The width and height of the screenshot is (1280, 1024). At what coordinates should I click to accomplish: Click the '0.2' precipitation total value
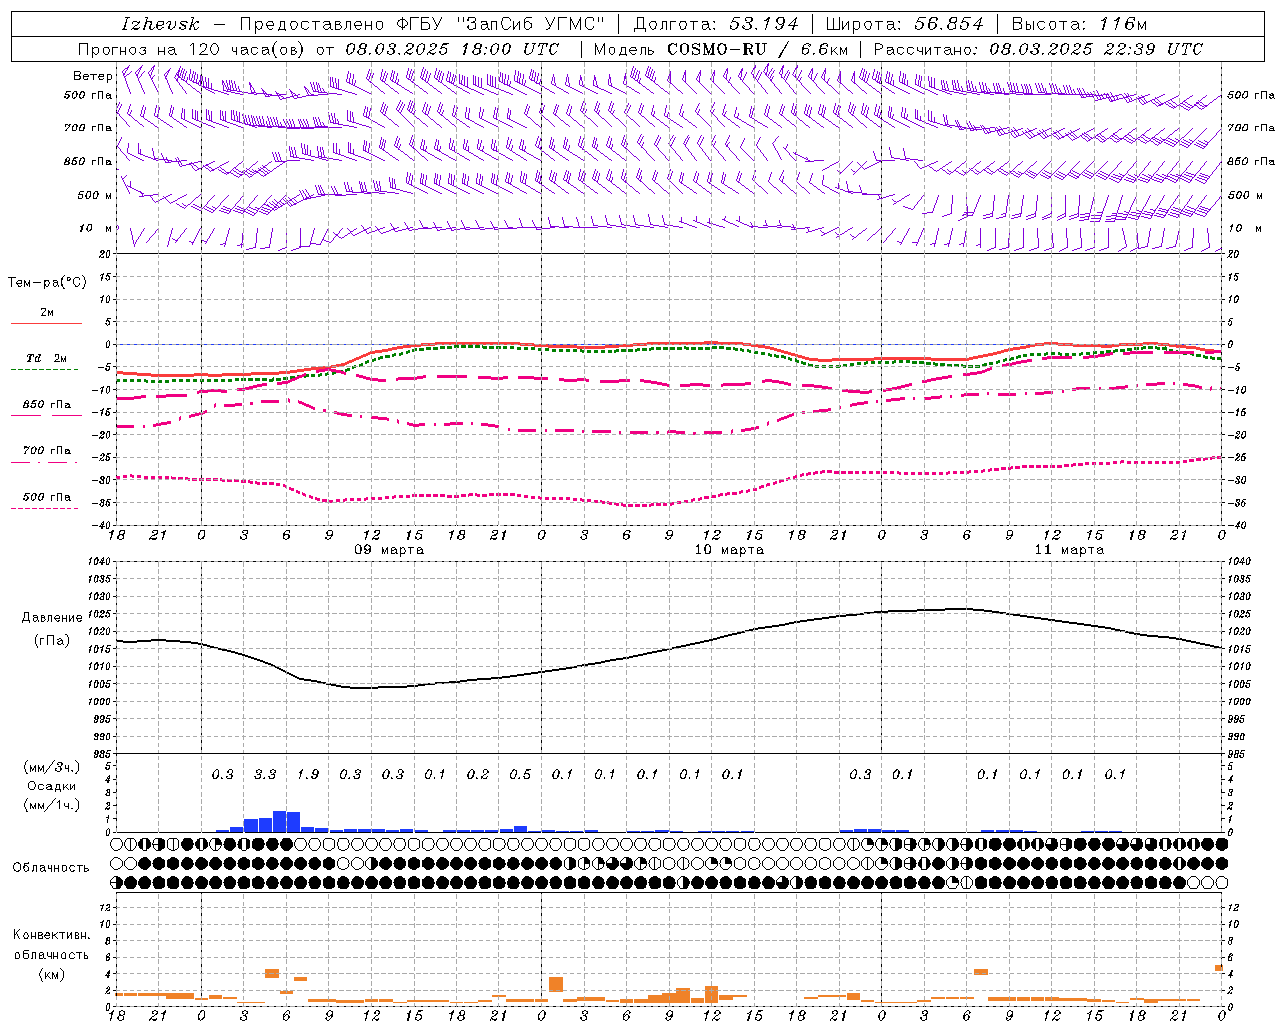point(478,774)
